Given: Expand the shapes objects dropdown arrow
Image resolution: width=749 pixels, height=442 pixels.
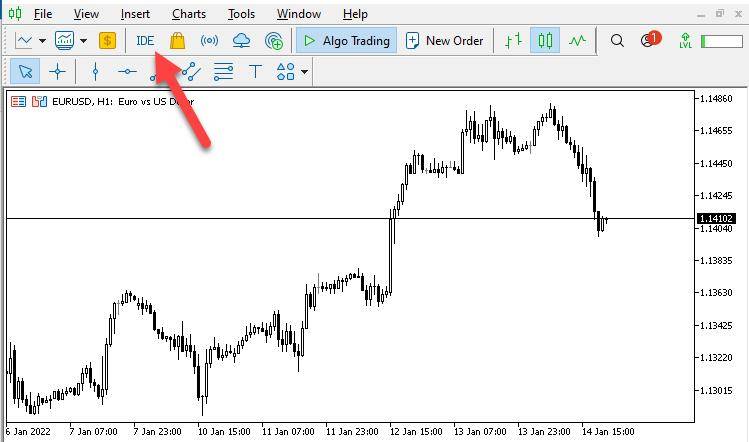Looking at the screenshot, I should click(304, 73).
